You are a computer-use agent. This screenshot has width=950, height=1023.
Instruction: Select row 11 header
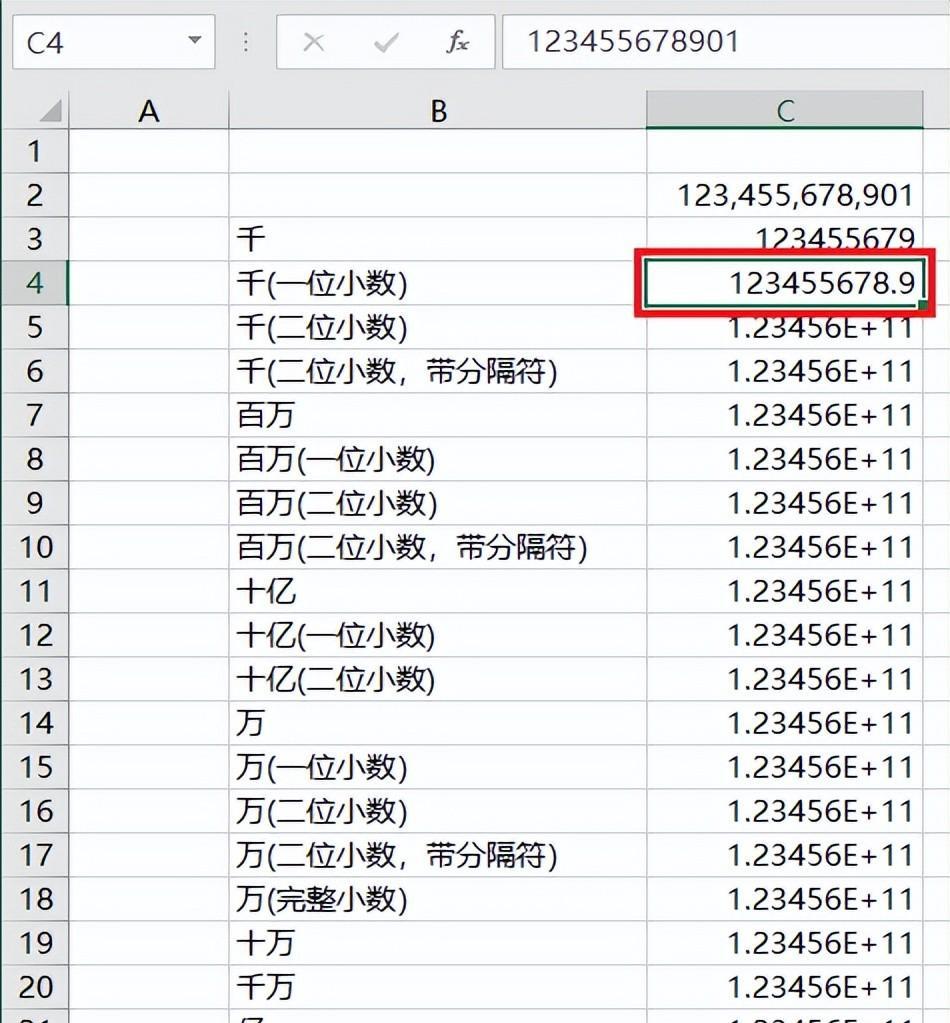click(x=35, y=591)
